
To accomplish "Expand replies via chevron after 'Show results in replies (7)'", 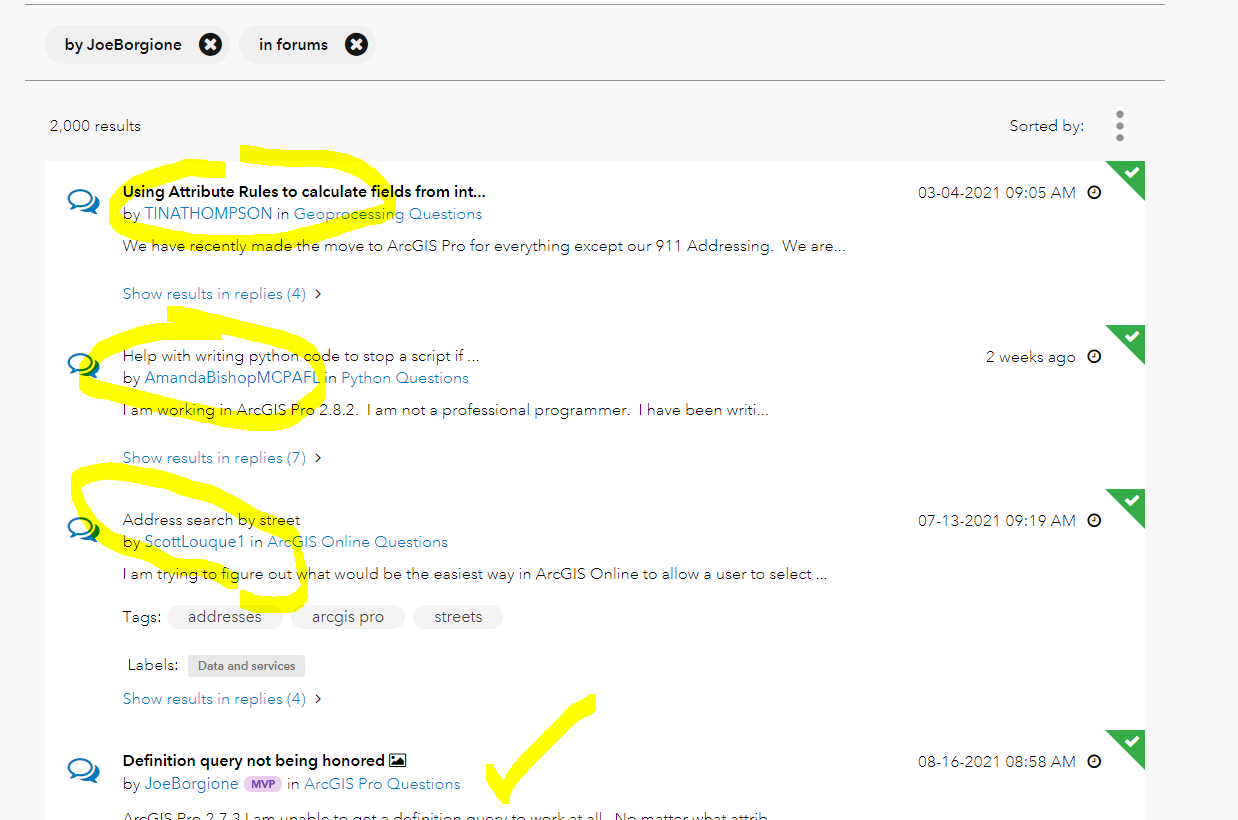I will point(318,457).
